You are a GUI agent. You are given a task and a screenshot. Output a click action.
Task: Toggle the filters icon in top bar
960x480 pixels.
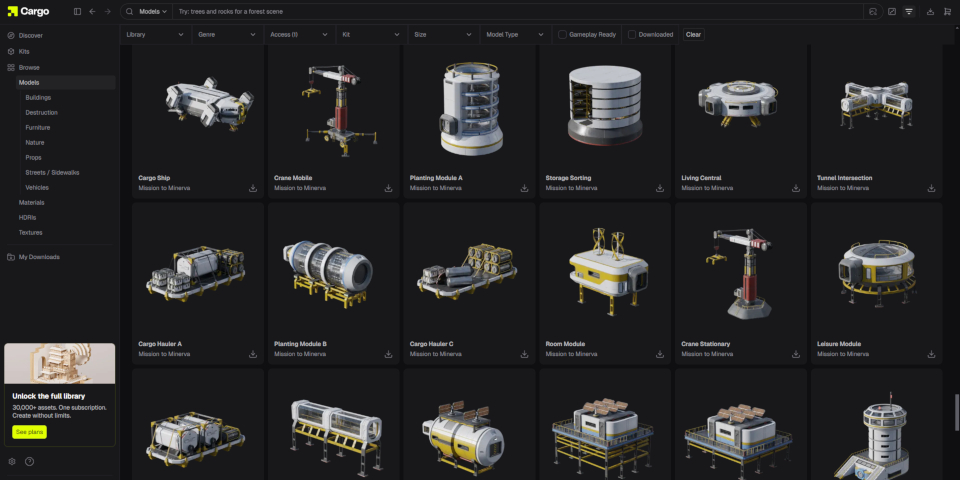909,12
